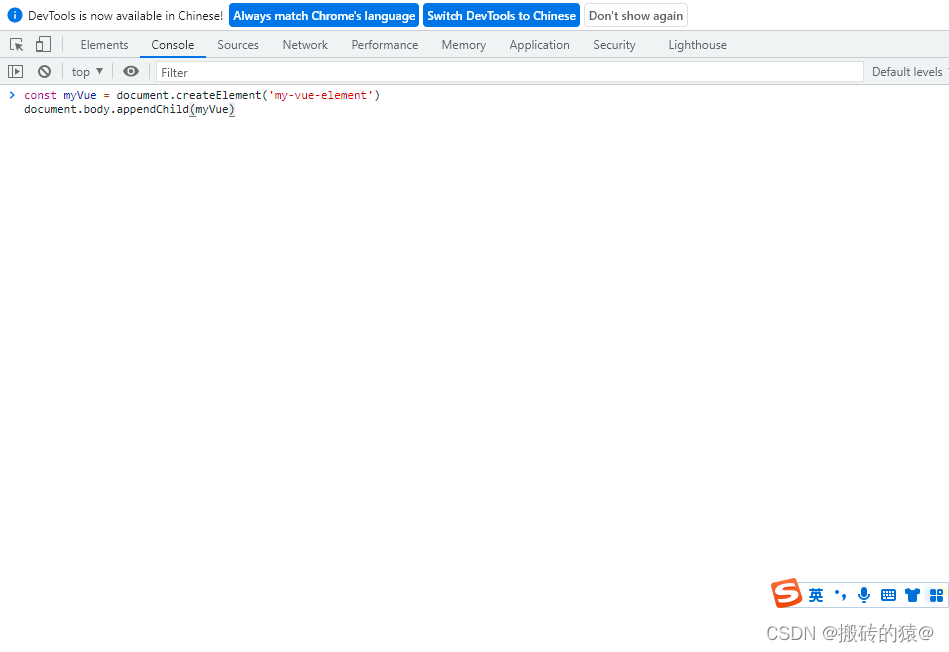Show the console sidebar icon

tap(15, 71)
